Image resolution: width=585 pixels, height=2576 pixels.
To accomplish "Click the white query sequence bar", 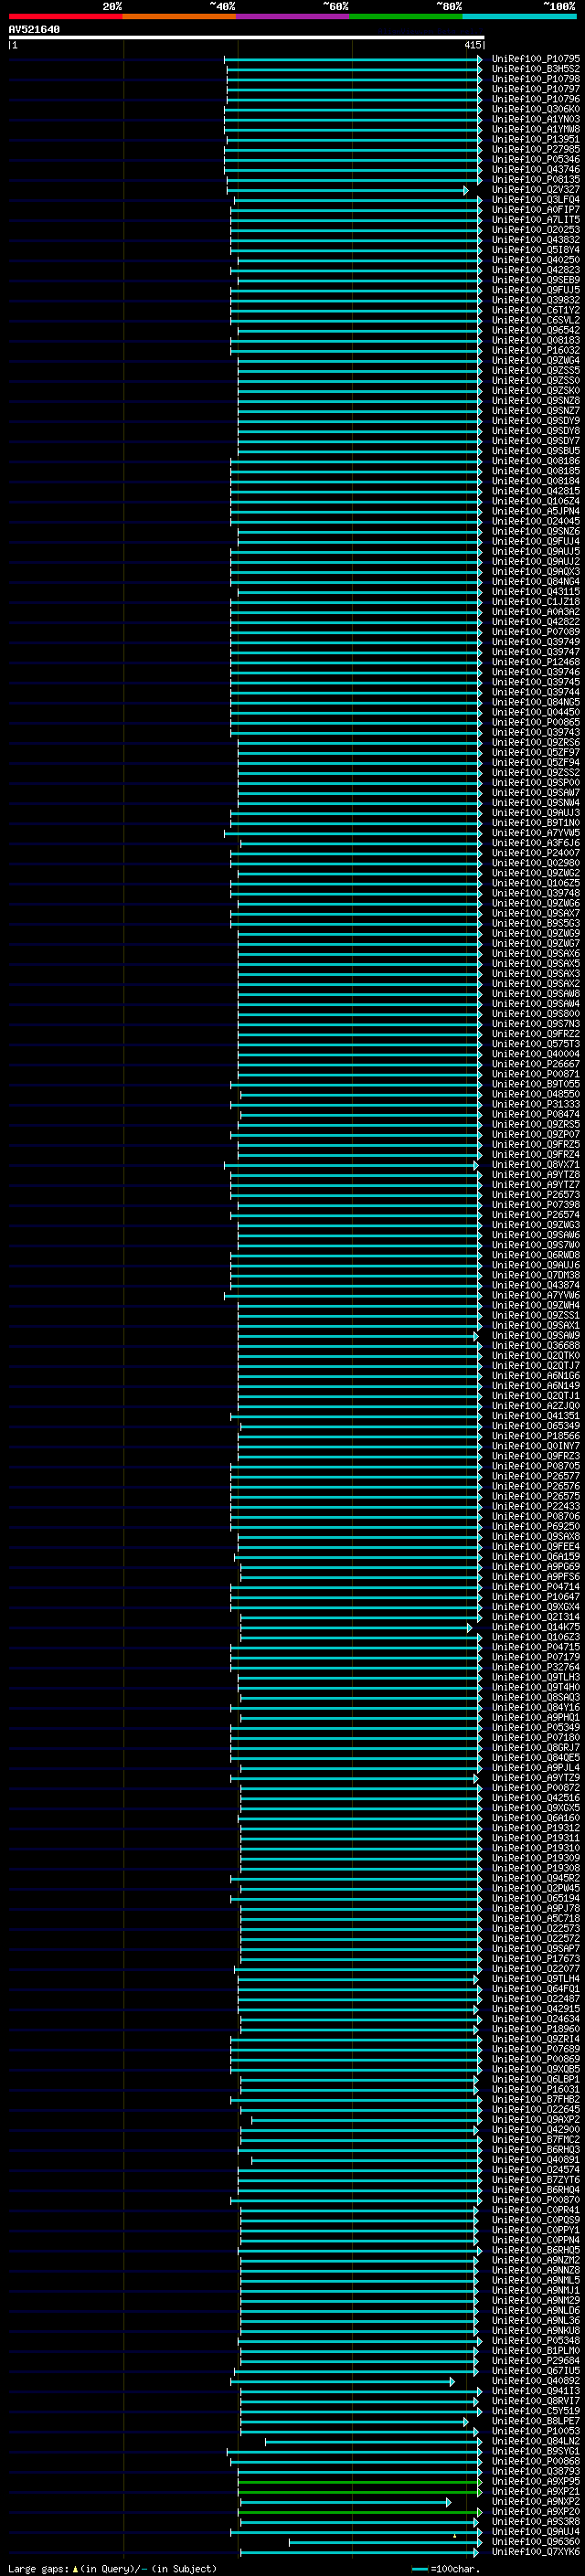I will pos(247,38).
